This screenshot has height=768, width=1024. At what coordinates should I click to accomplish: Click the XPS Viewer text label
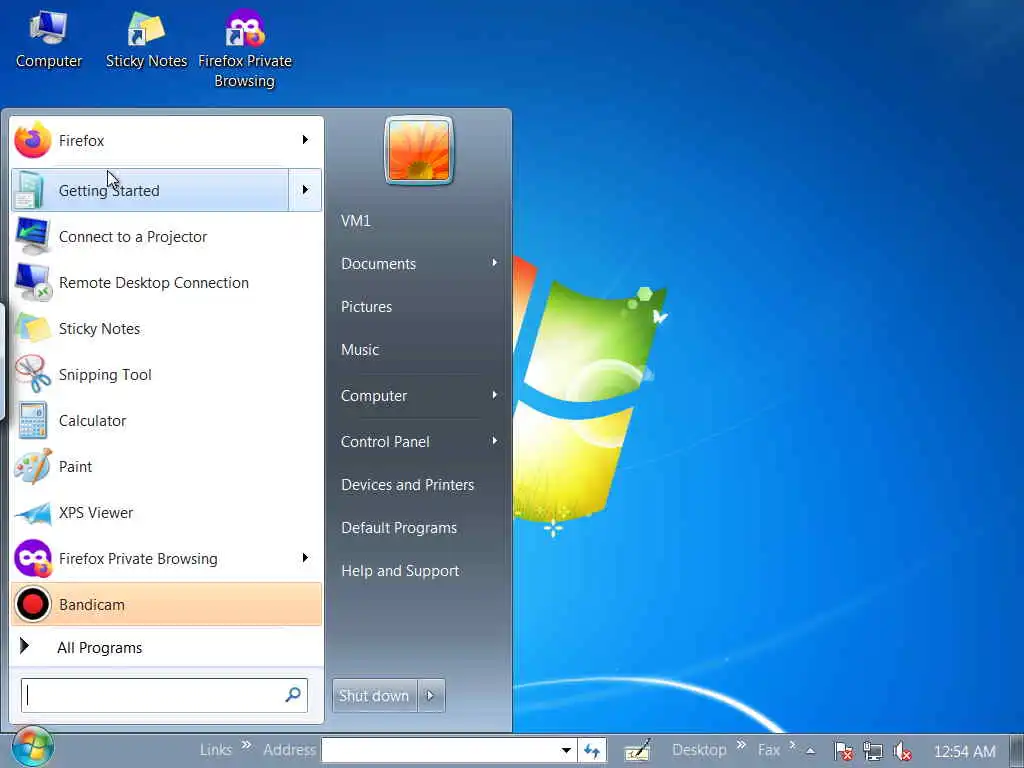(x=96, y=513)
